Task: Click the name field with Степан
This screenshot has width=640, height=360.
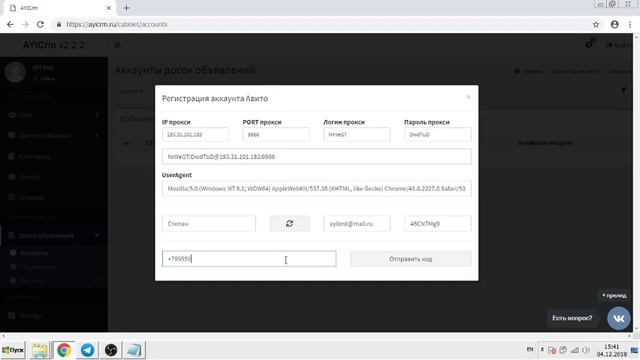Action: pos(209,224)
